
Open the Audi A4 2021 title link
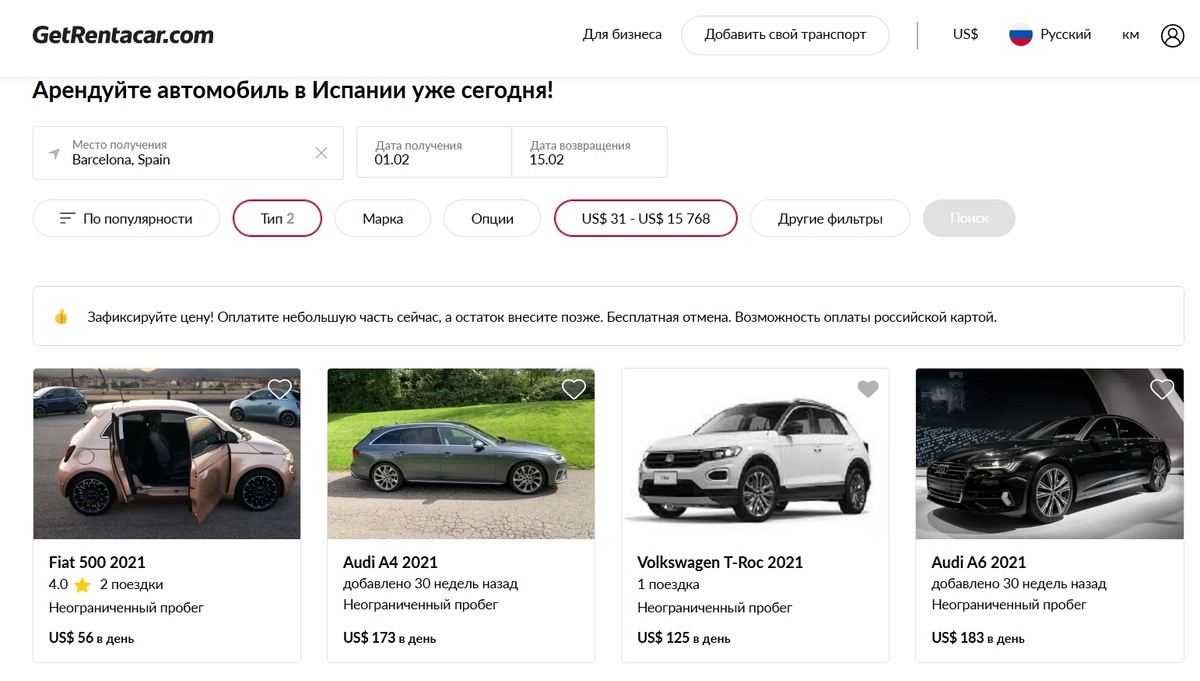click(390, 562)
